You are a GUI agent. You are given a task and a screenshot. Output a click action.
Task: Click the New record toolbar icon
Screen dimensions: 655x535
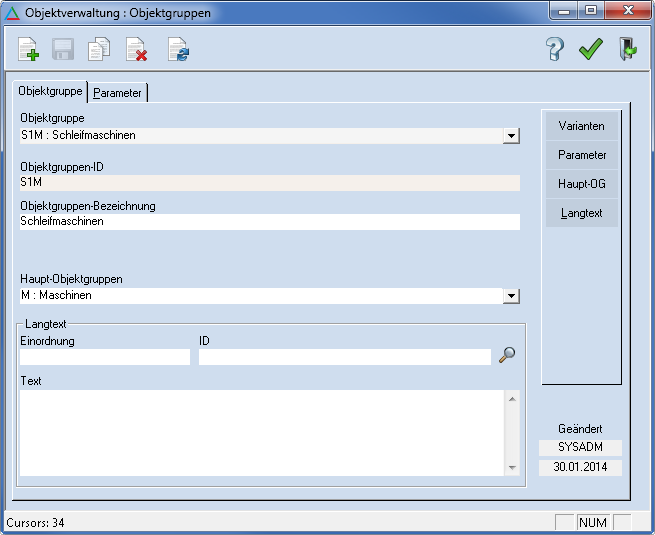click(x=28, y=49)
